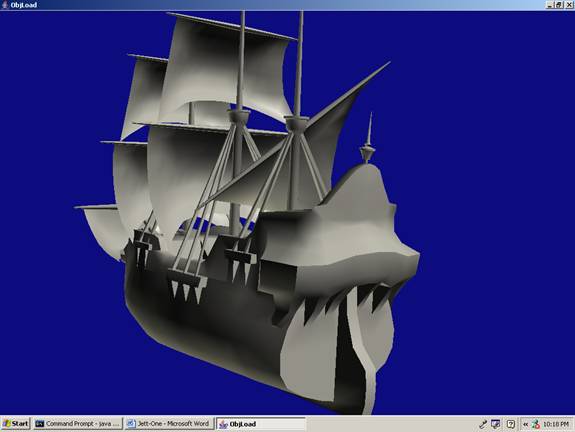Viewport: 575px width, 432px height.
Task: Open the question mark help tray icon
Action: click(510, 424)
